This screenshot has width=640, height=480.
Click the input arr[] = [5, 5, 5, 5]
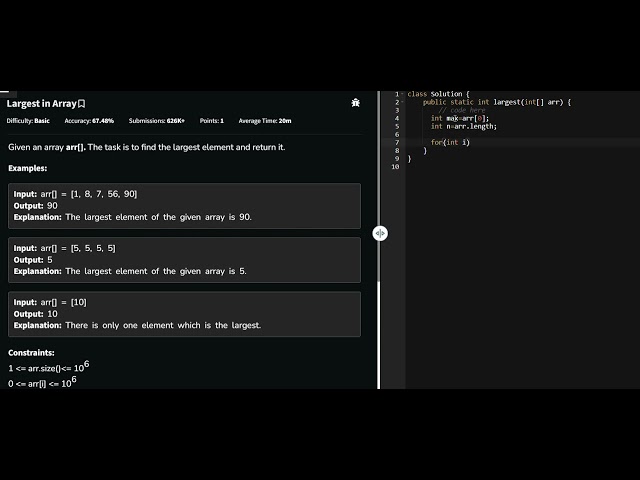click(64, 248)
